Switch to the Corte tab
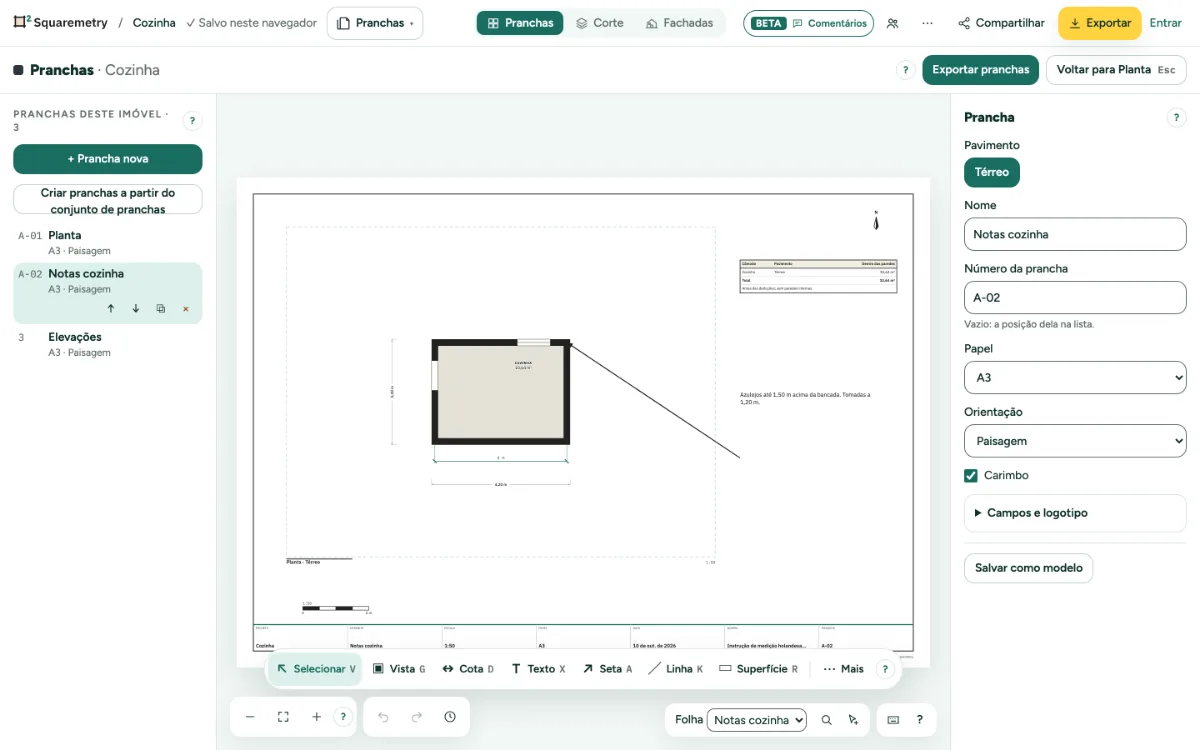Viewport: 1200px width, 750px height. [599, 23]
